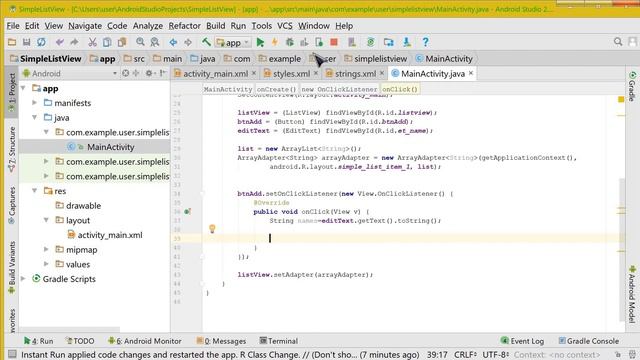
Task: Click the onCreate() breadcrumb in editor
Action: pos(276,89)
